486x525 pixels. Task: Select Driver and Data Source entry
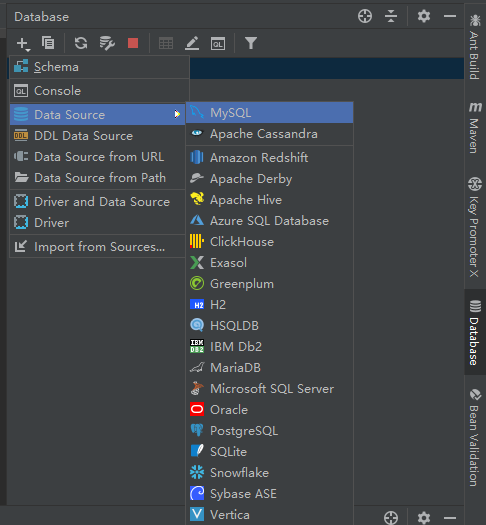tap(97, 202)
